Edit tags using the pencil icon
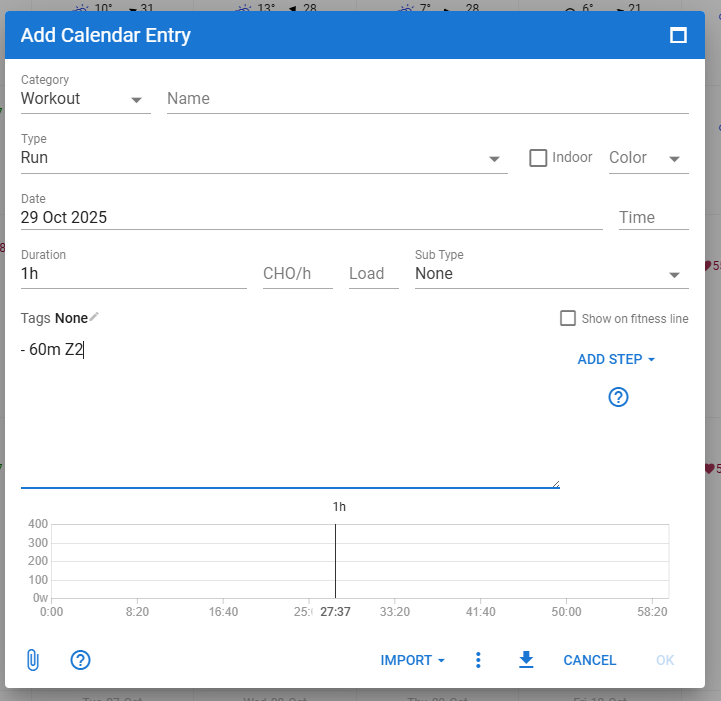 click(x=94, y=317)
